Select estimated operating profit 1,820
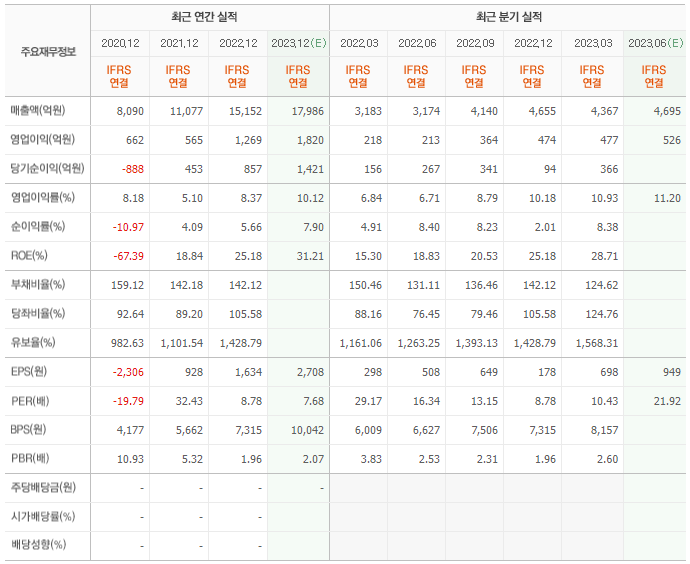 (x=310, y=140)
